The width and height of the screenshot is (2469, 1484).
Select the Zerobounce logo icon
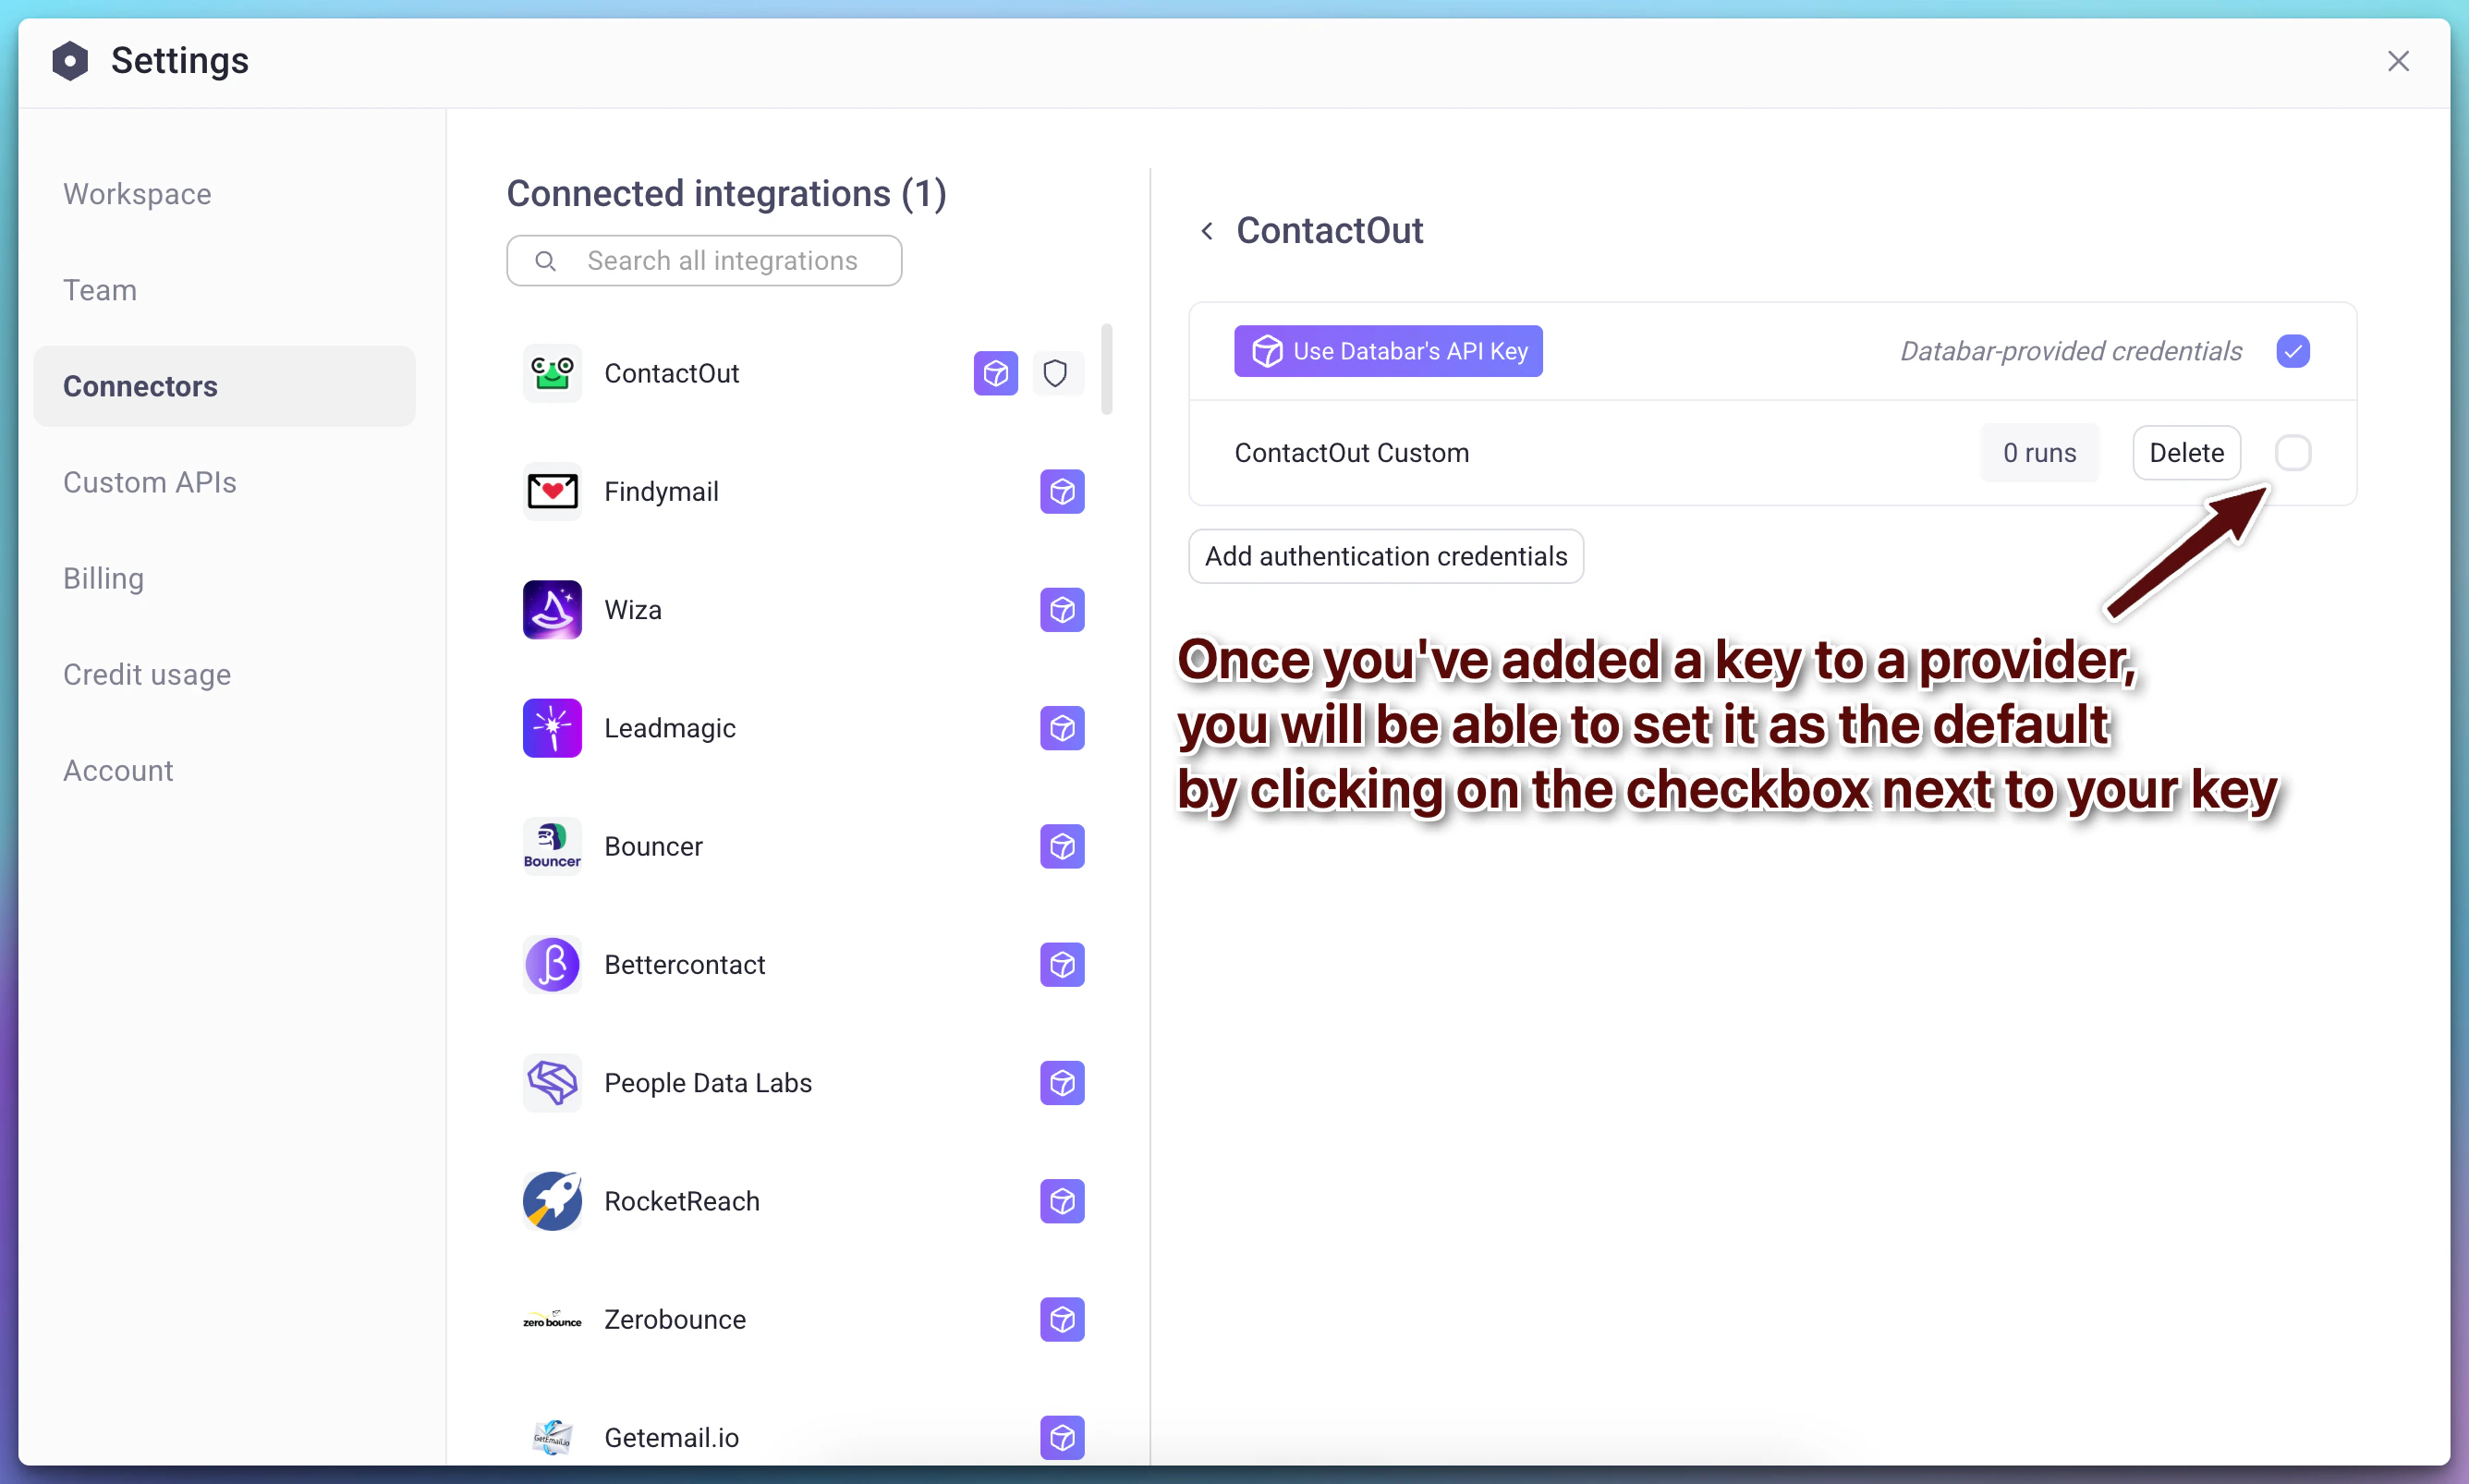click(x=552, y=1320)
